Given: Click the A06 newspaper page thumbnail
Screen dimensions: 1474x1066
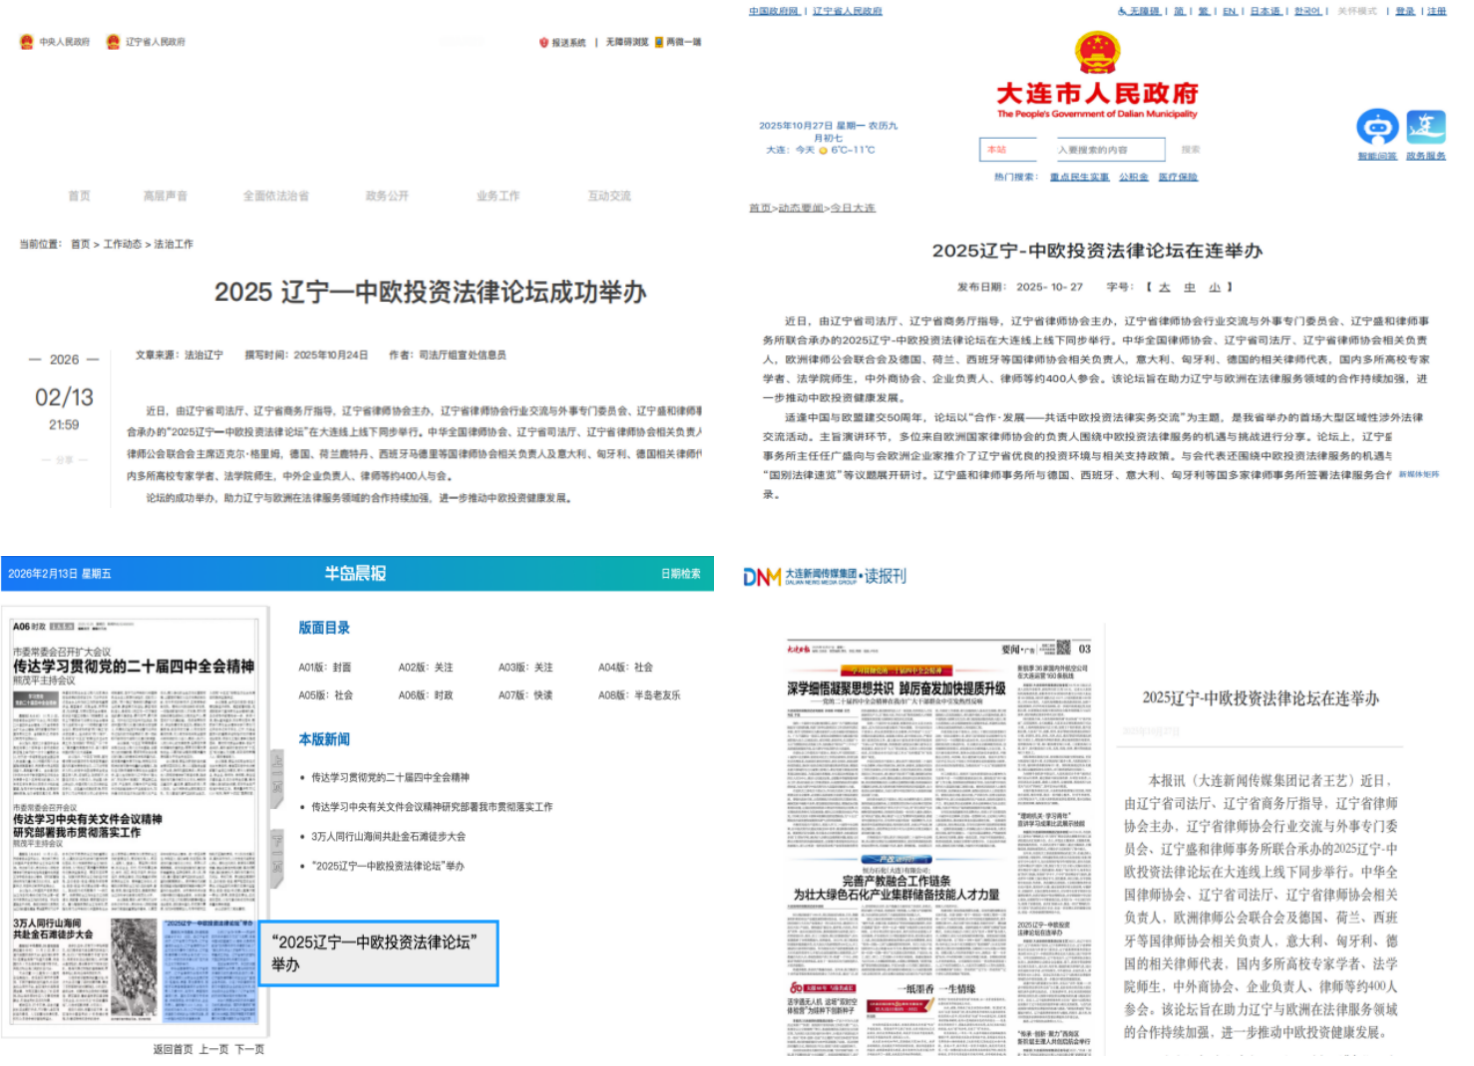Looking at the screenshot, I should [135, 820].
